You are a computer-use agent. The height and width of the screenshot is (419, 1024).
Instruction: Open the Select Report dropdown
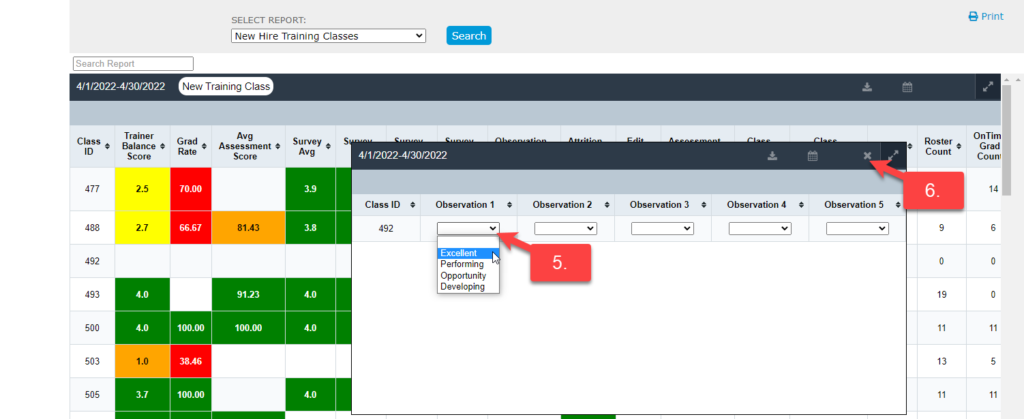pyautogui.click(x=328, y=36)
